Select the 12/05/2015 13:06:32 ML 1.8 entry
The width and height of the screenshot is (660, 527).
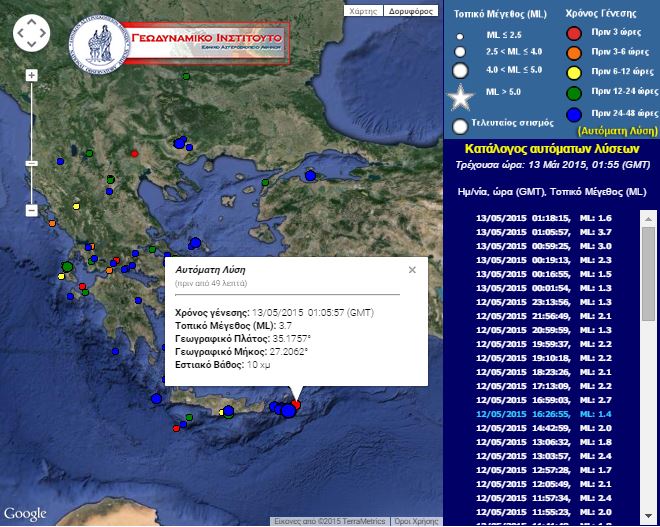pos(543,442)
